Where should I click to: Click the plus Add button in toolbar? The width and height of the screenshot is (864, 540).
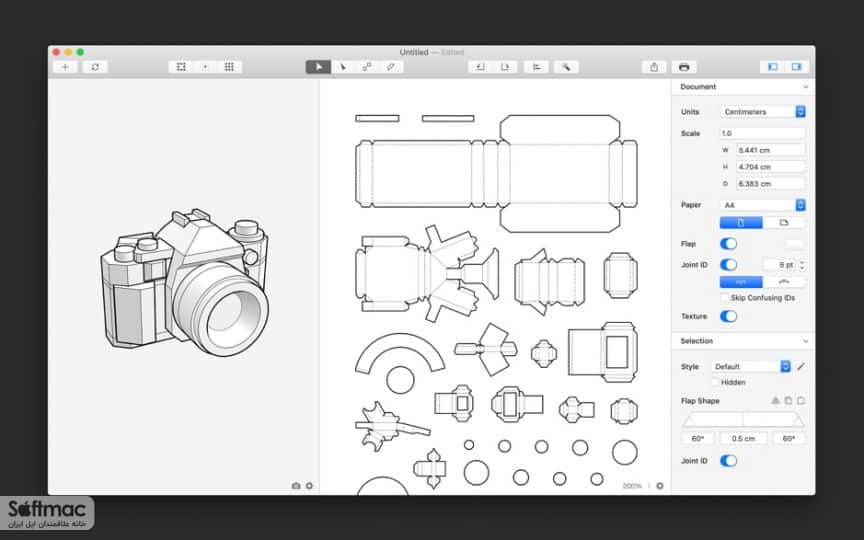(x=65, y=67)
